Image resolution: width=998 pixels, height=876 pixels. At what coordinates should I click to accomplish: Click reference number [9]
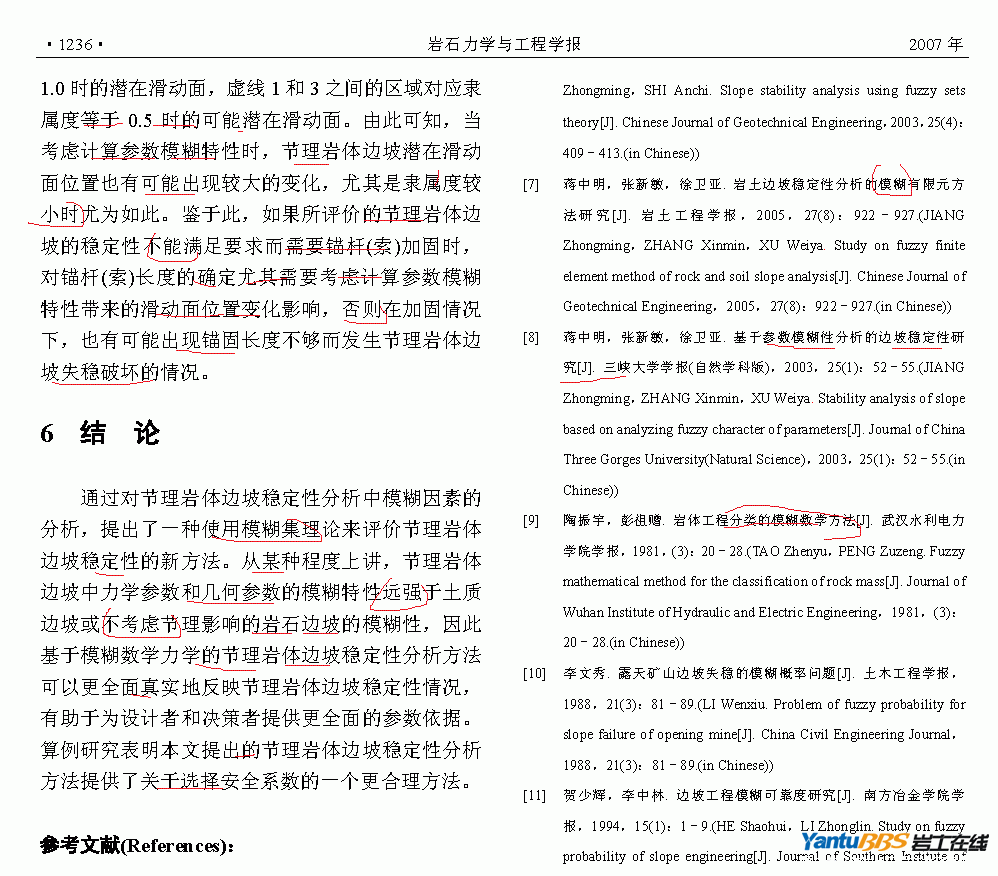[531, 521]
